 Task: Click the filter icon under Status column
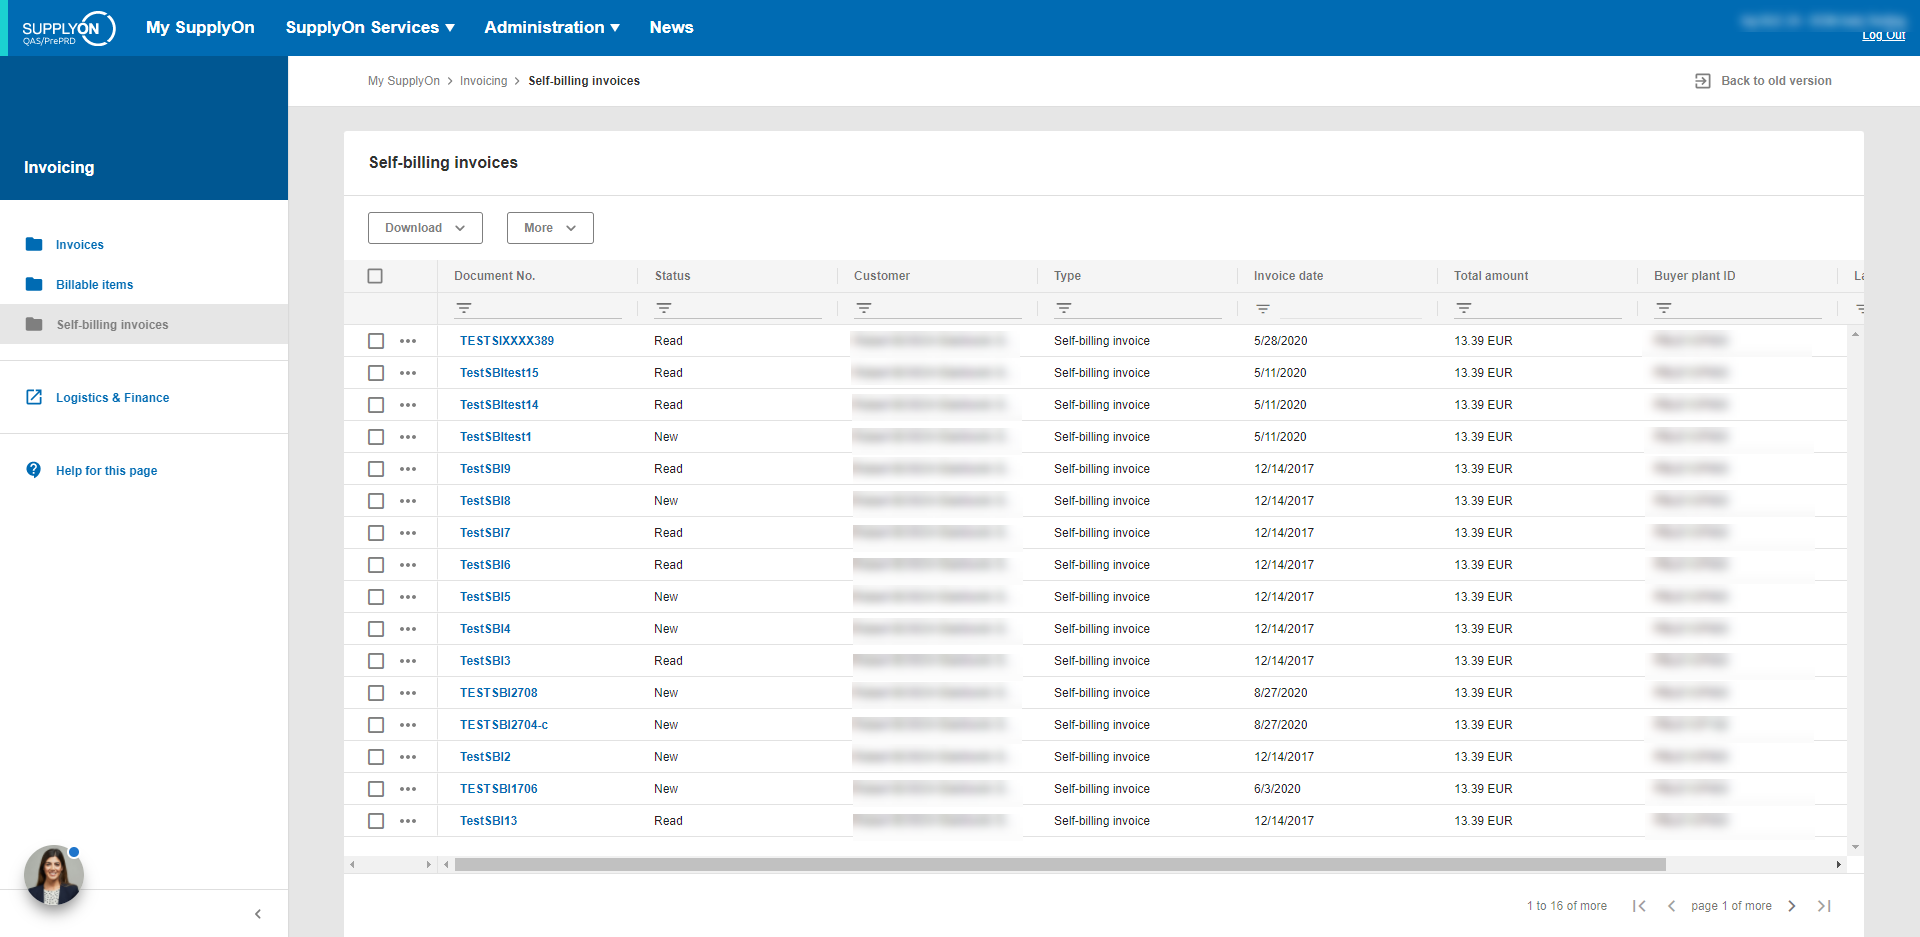coord(664,308)
